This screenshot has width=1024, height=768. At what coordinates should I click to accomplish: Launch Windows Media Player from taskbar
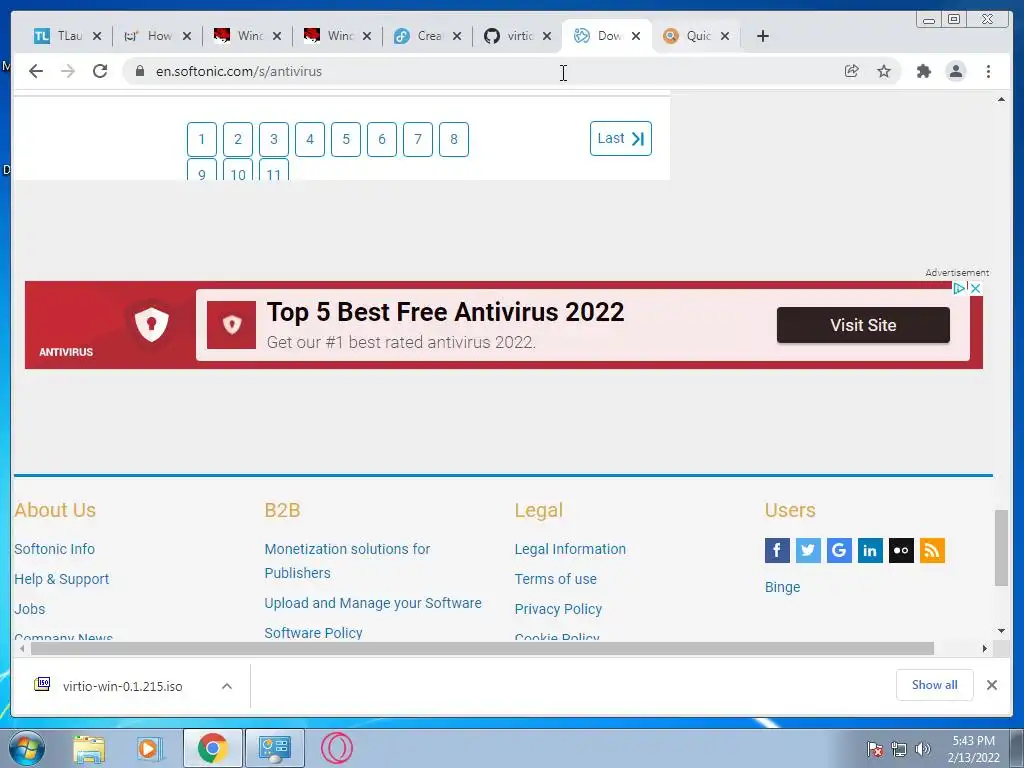tap(150, 748)
